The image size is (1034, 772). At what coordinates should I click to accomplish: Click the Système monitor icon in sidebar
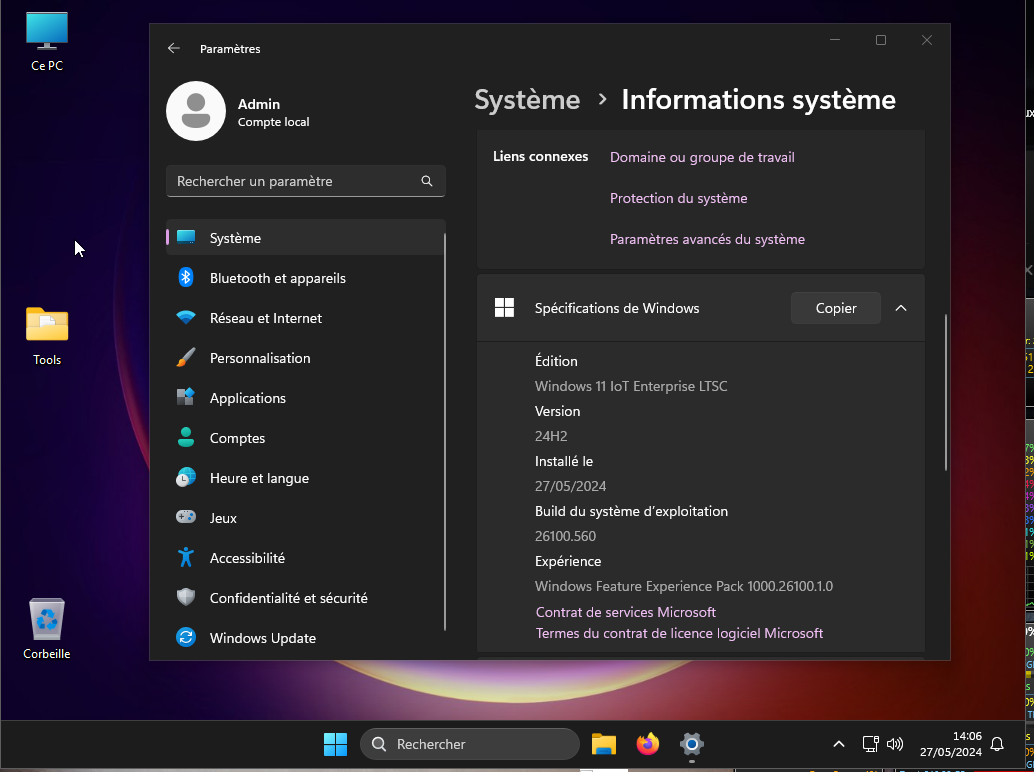[x=186, y=237]
